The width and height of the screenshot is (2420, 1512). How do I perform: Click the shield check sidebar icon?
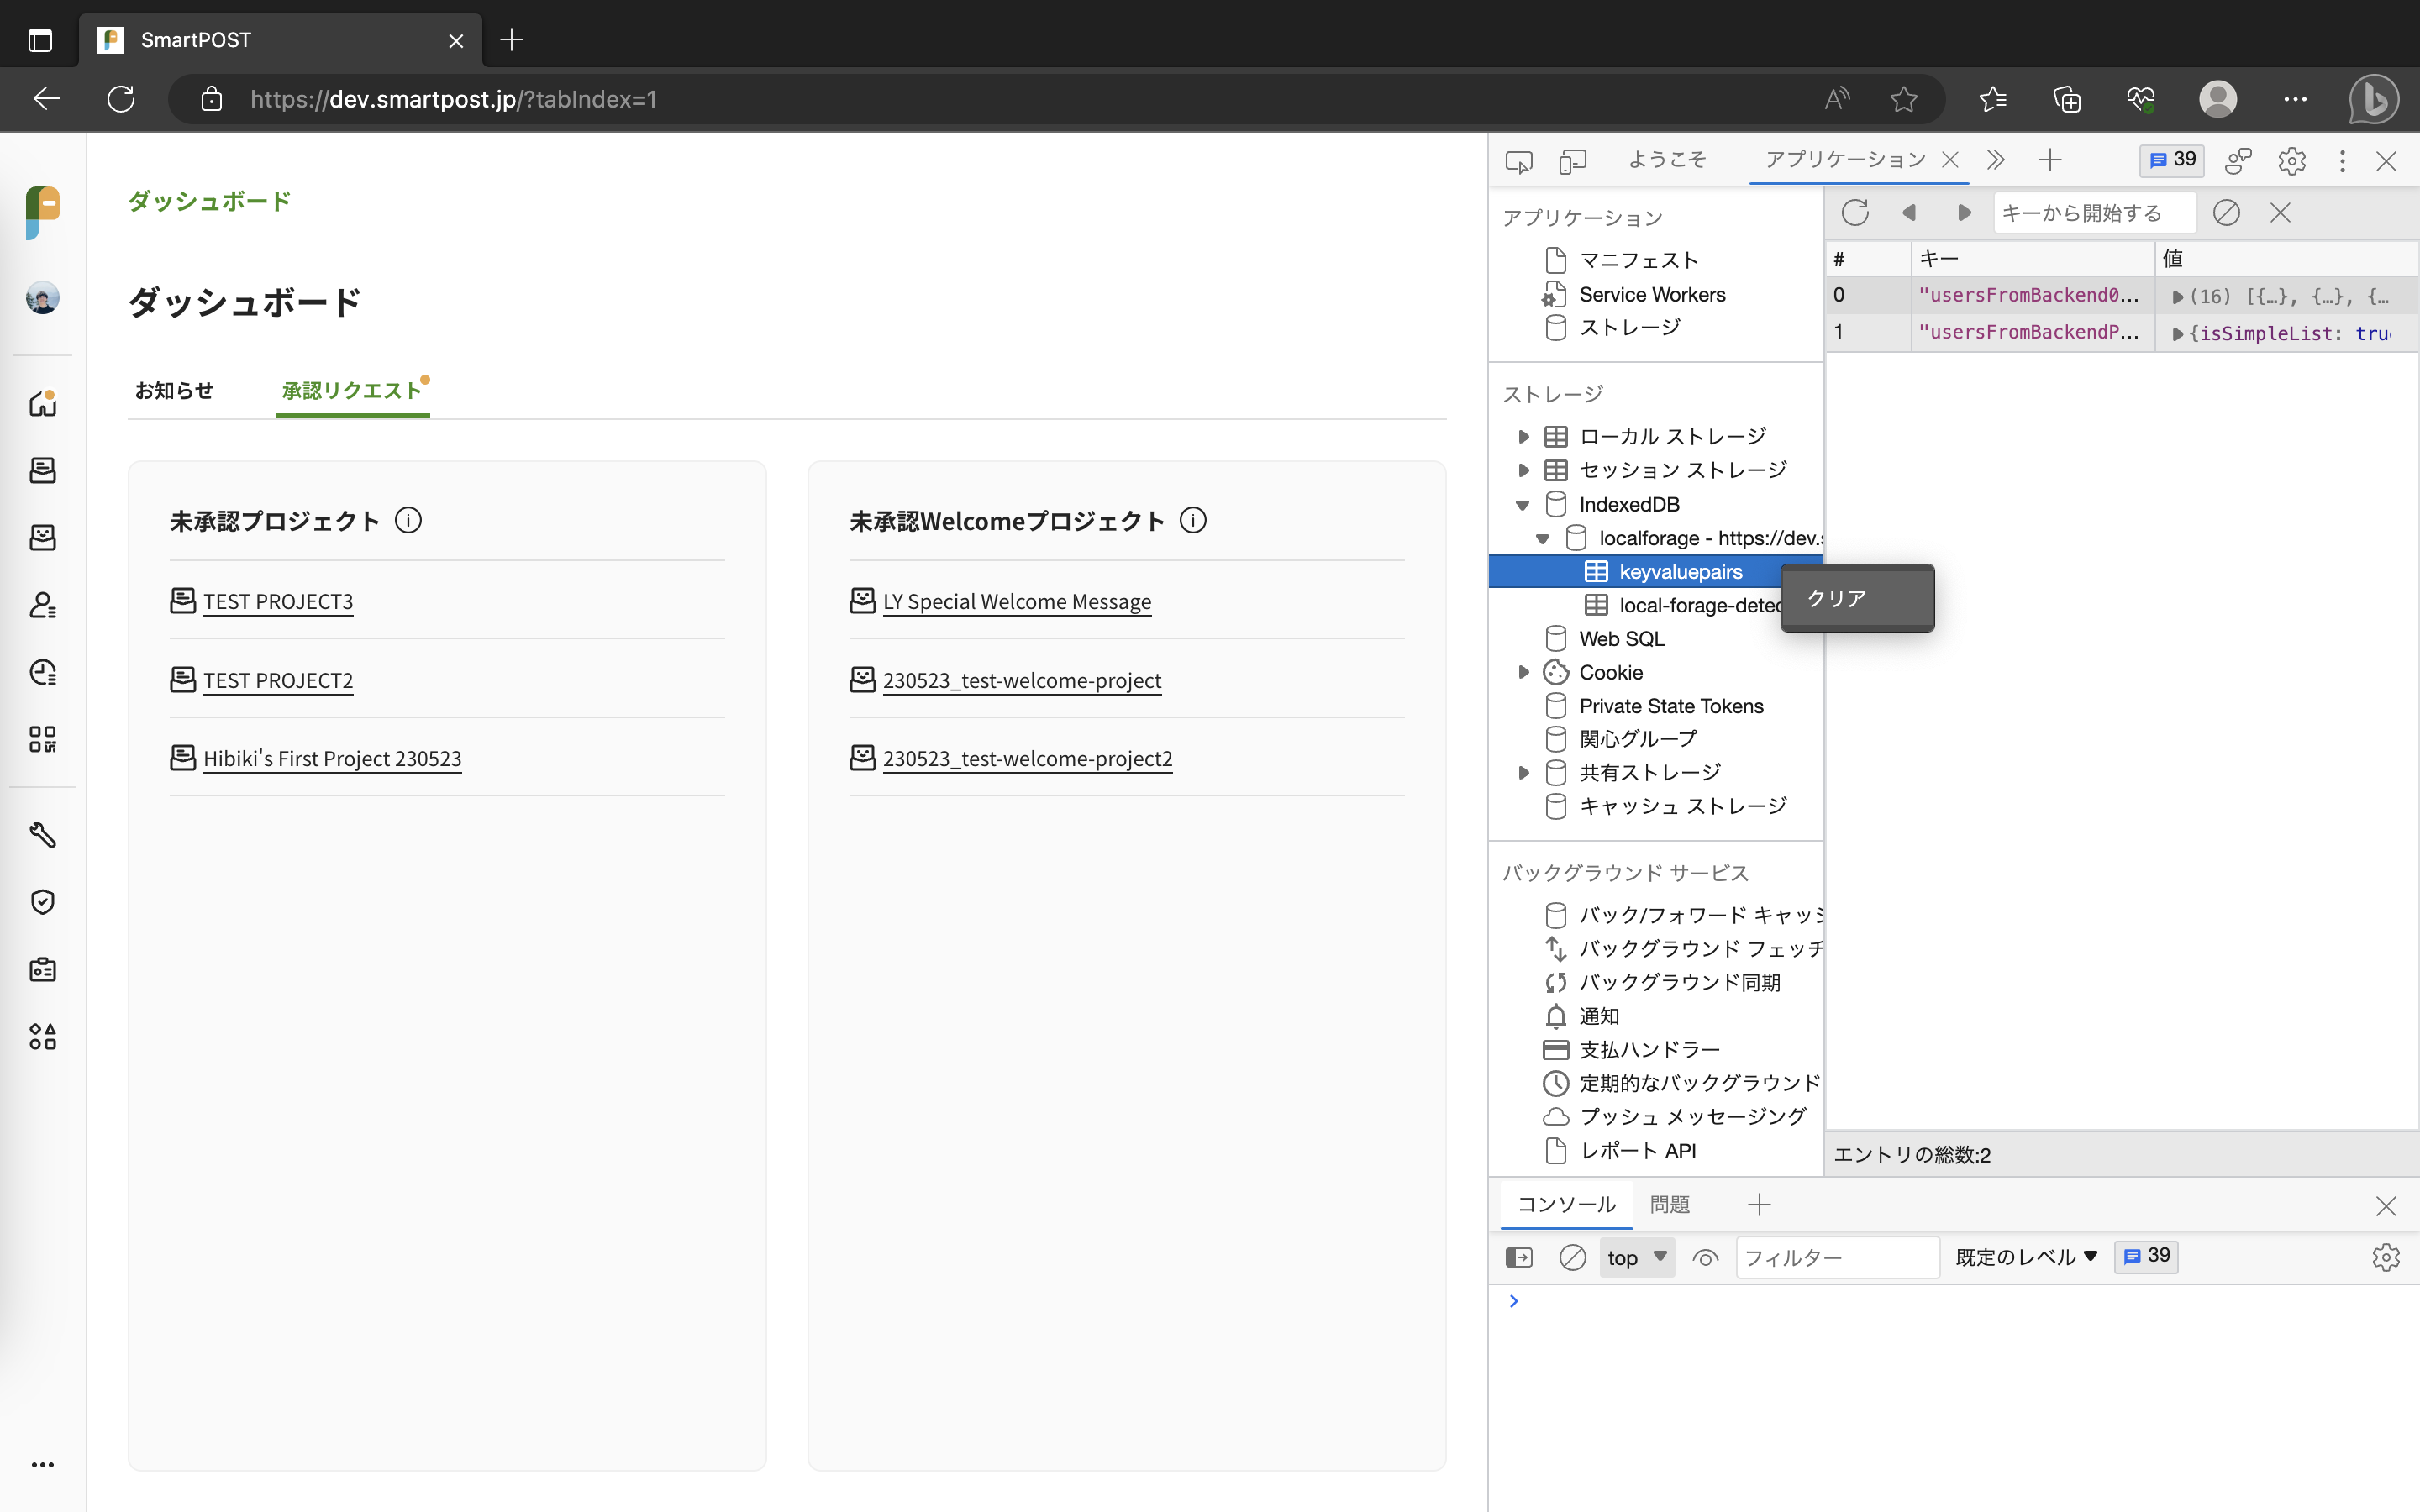tap(42, 902)
